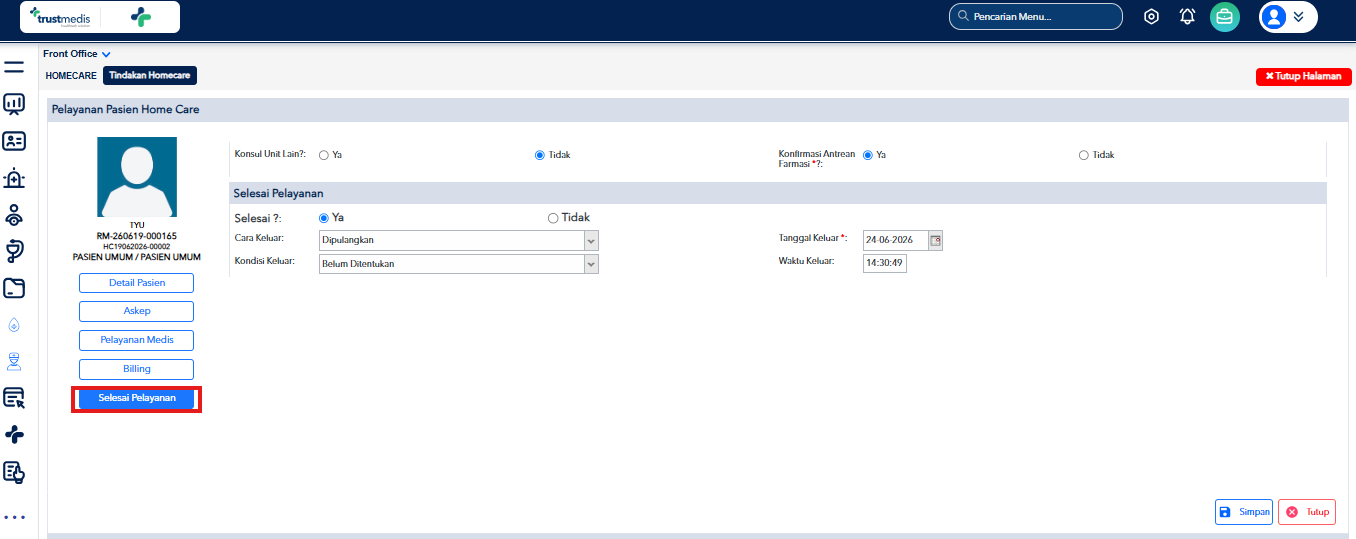
Task: Open the hexagon settings icon in the top bar
Action: point(1151,16)
